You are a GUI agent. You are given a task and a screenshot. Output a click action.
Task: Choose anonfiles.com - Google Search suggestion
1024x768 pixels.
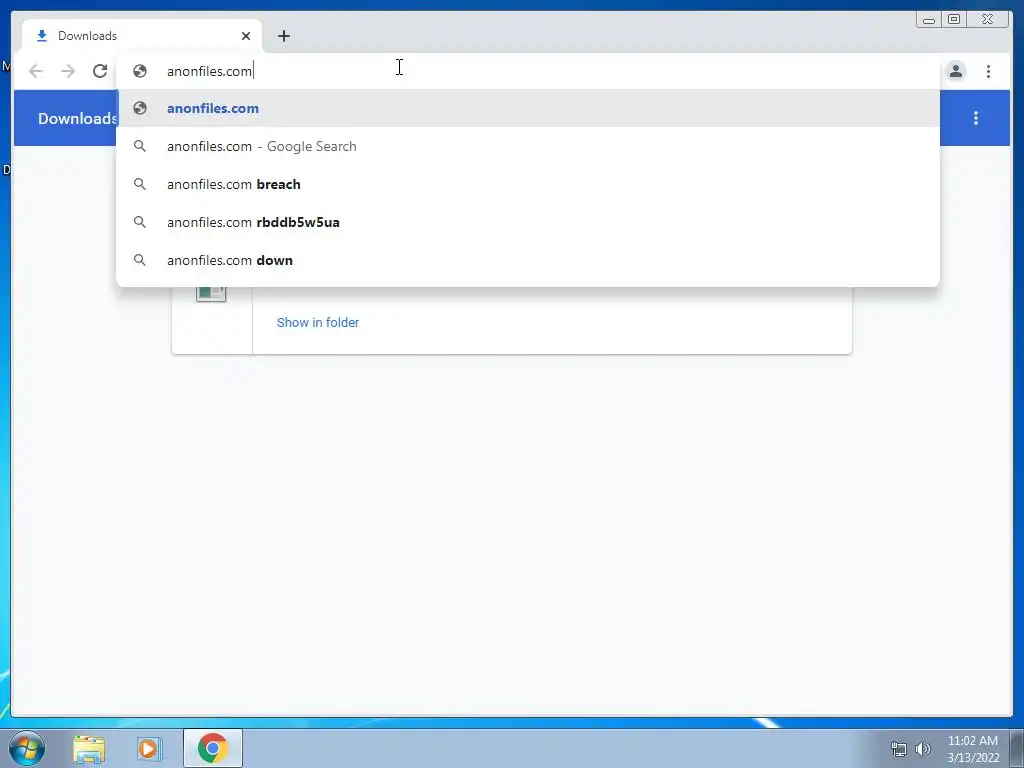tap(528, 146)
